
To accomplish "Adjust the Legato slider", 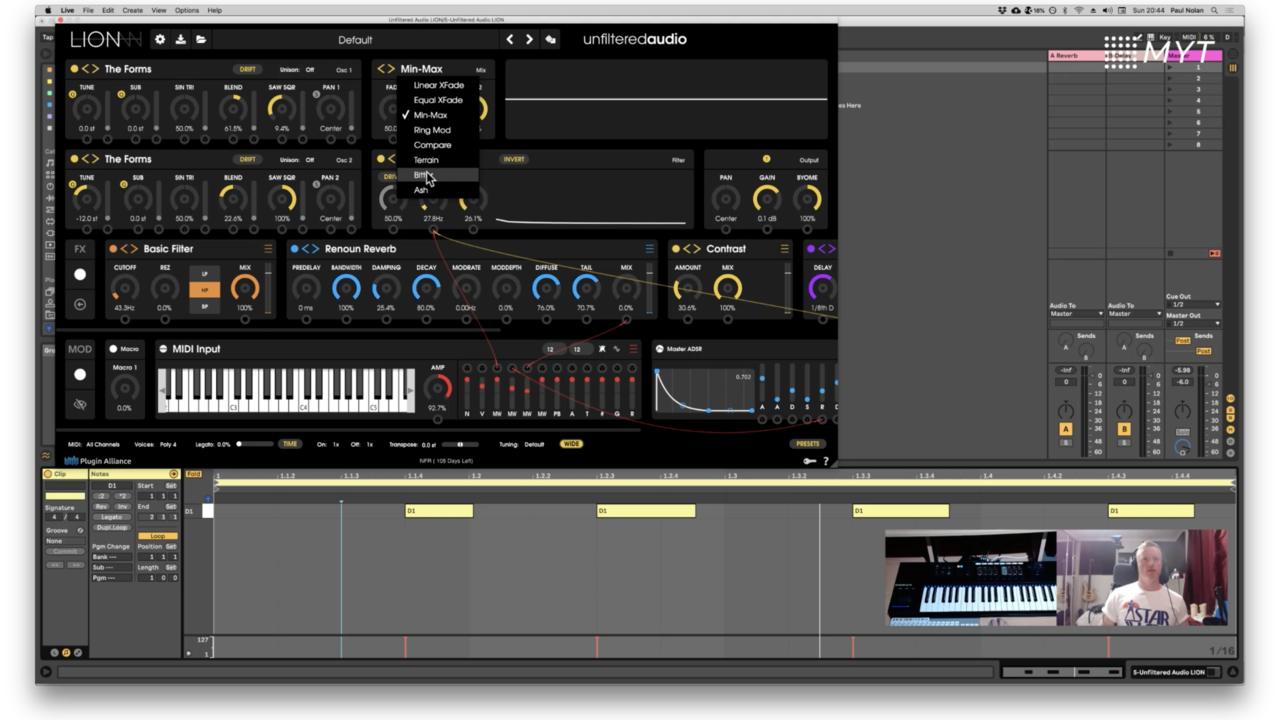I will pos(254,444).
